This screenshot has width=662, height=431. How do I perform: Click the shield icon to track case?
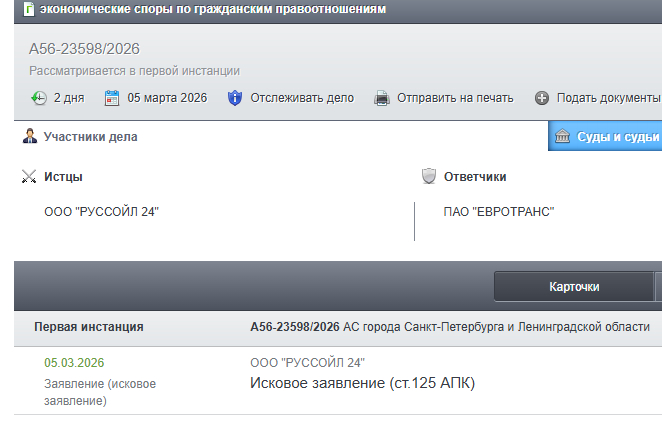(x=235, y=98)
